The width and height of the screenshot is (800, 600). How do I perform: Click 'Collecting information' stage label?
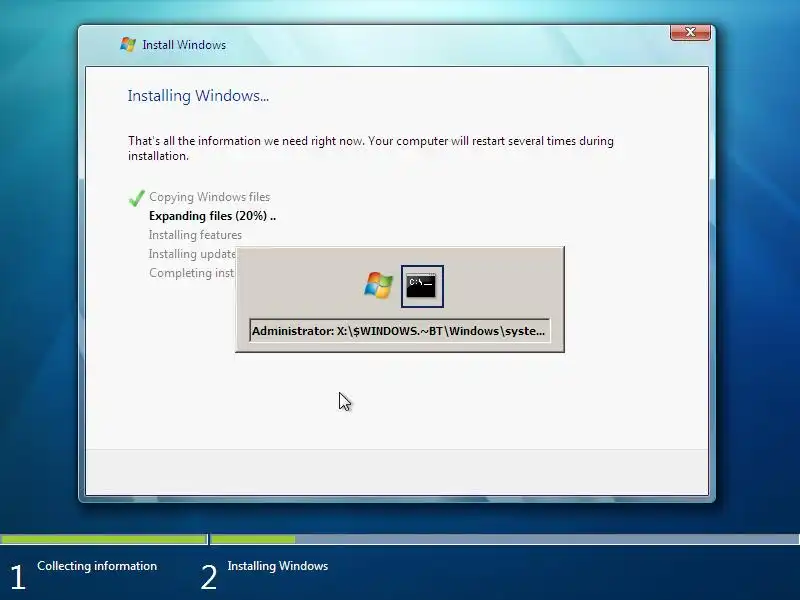pyautogui.click(x=97, y=566)
